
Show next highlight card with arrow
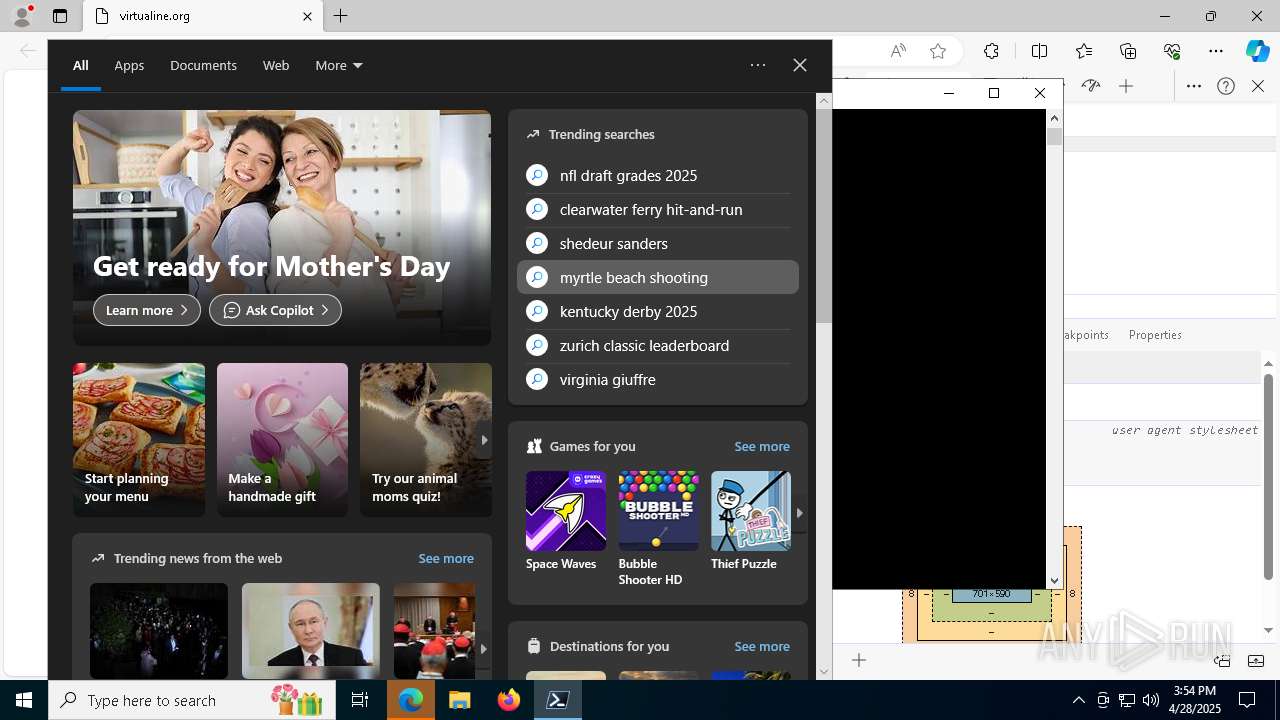pos(484,440)
